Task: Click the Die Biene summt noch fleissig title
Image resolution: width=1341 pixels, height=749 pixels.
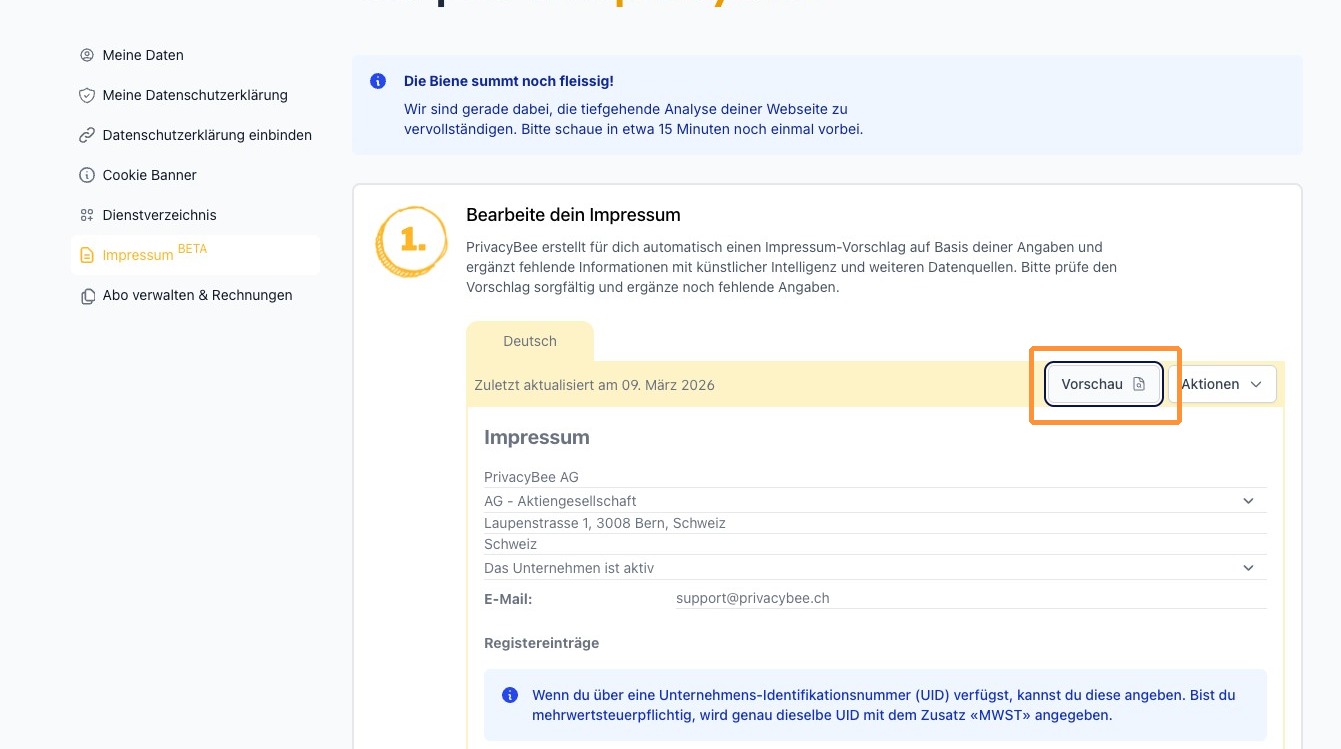Action: [x=509, y=81]
